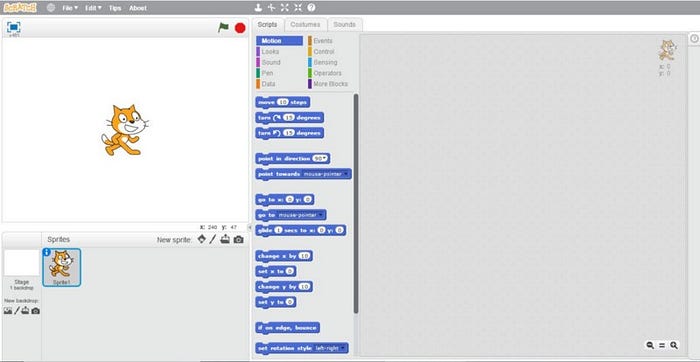Select the Grow sprite tool
The width and height of the screenshot is (700, 362).
pyautogui.click(x=285, y=8)
